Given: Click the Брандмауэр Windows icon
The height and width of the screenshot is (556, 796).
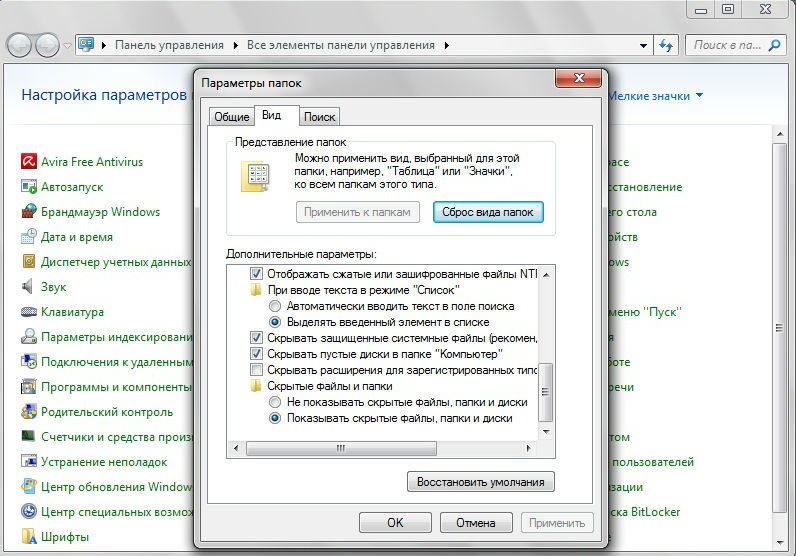Looking at the screenshot, I should pyautogui.click(x=29, y=212).
